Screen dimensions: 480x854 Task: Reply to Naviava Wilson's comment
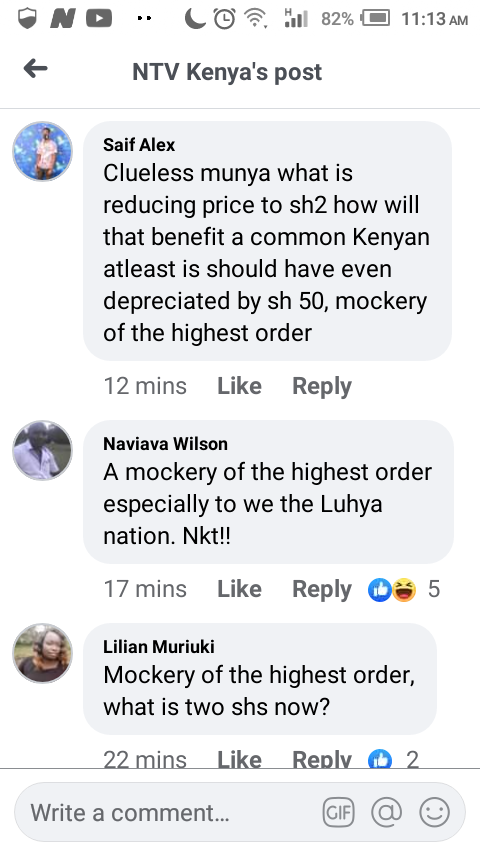pyautogui.click(x=321, y=589)
